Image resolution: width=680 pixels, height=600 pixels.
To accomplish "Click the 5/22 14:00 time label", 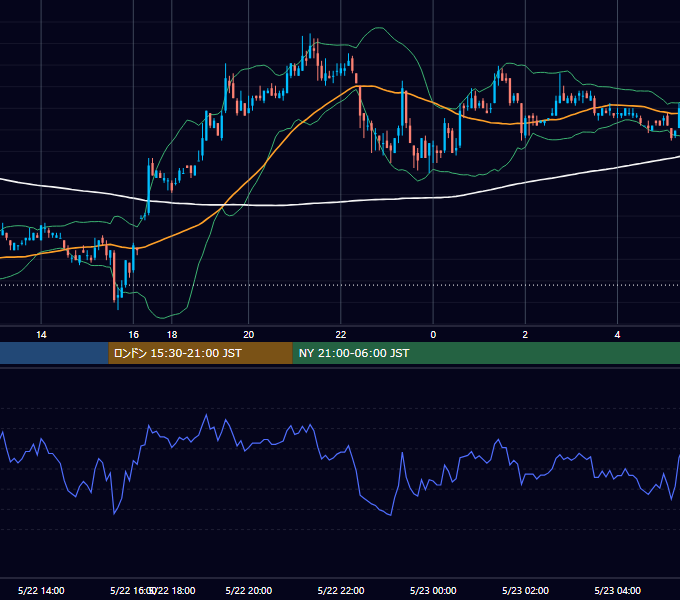I will [41, 590].
